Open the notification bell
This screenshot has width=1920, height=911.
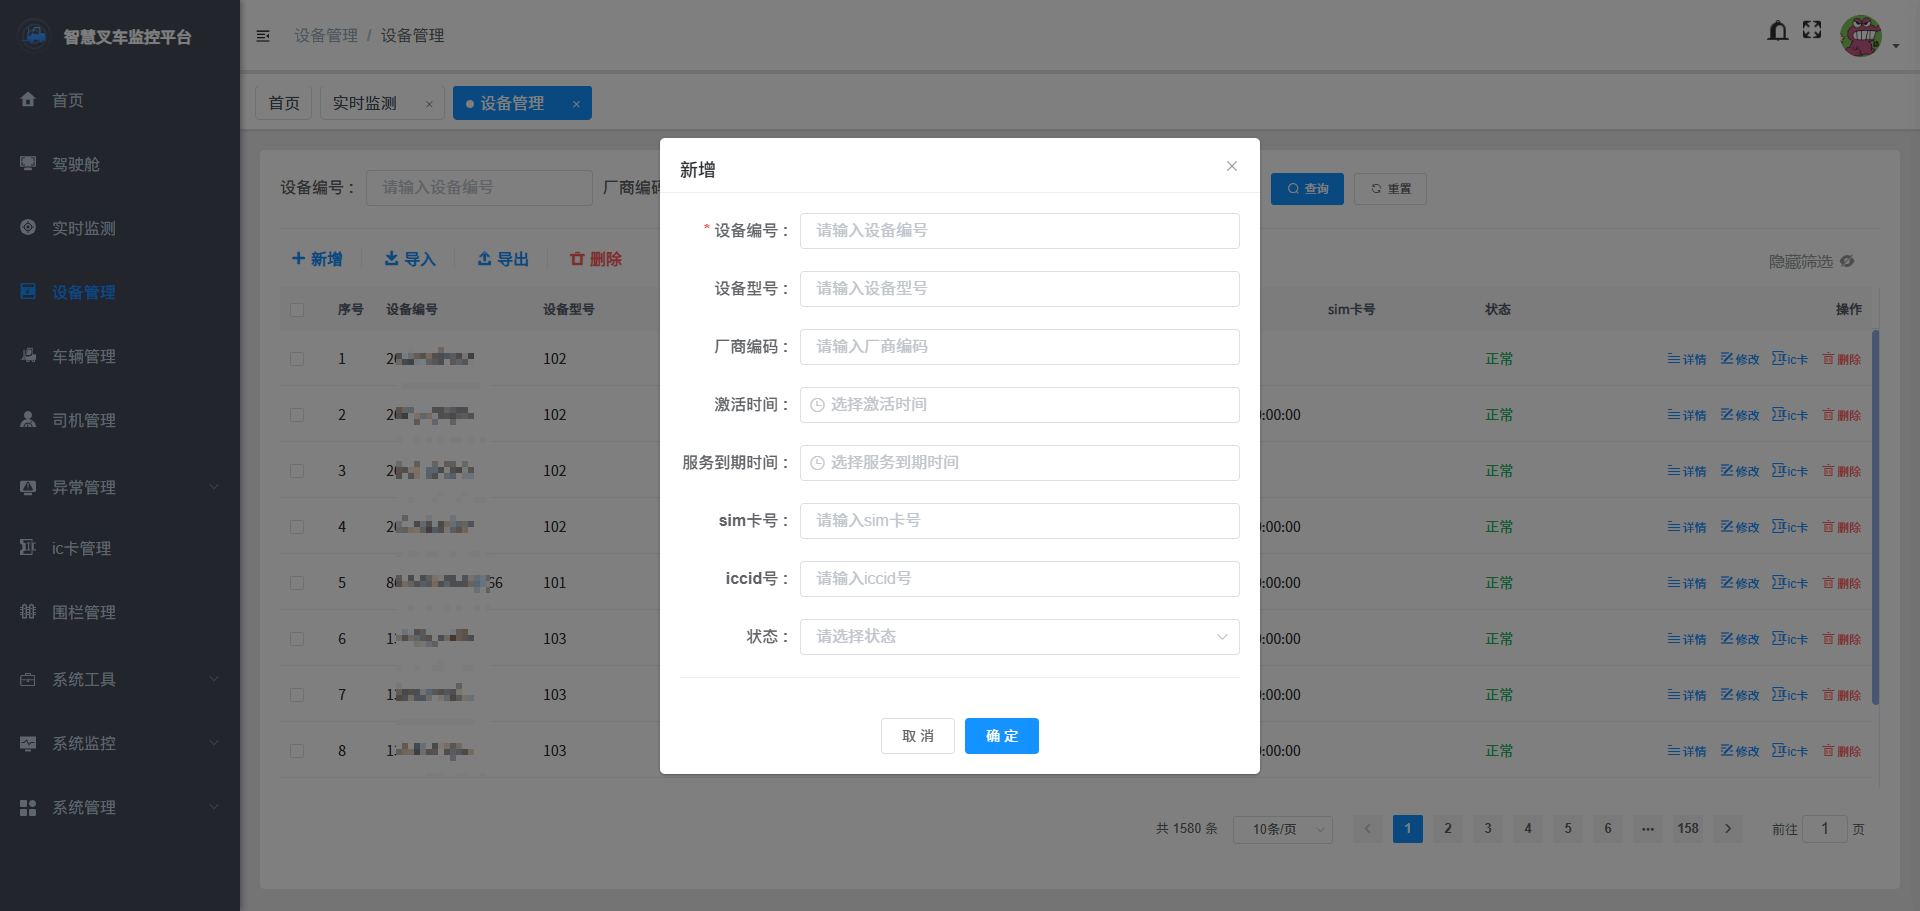1778,31
